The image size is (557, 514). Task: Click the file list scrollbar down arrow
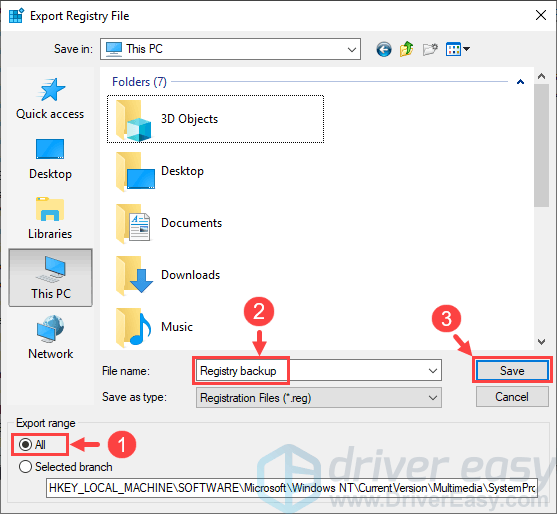click(x=541, y=342)
